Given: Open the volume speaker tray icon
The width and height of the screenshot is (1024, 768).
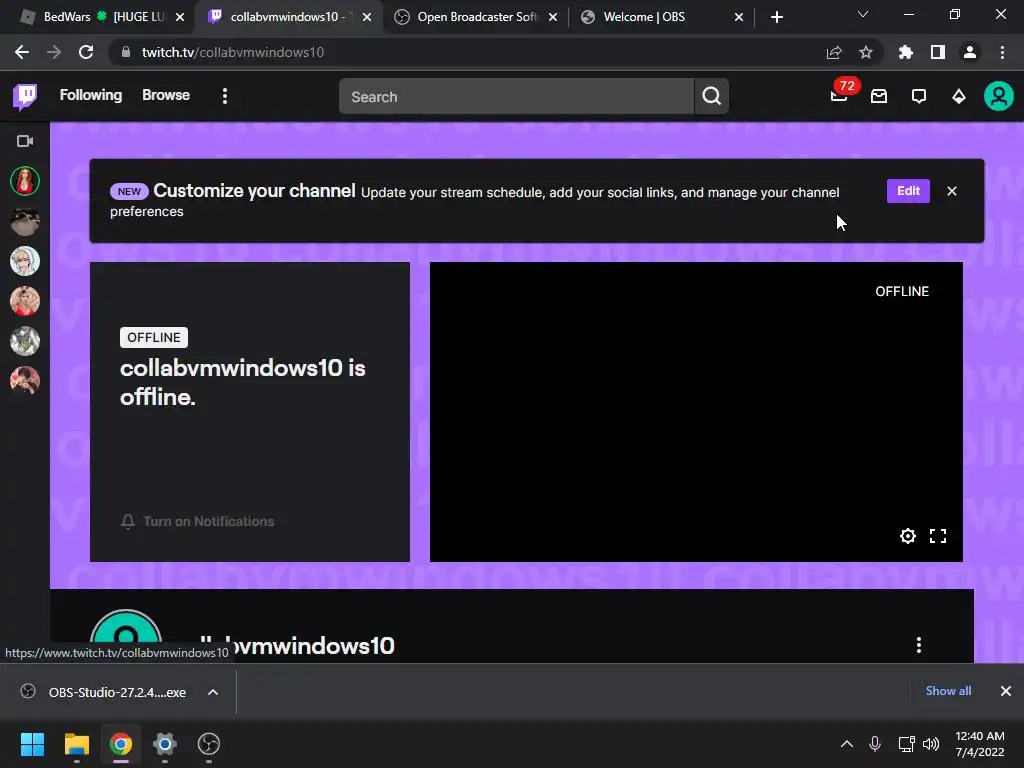Looking at the screenshot, I should (x=931, y=744).
